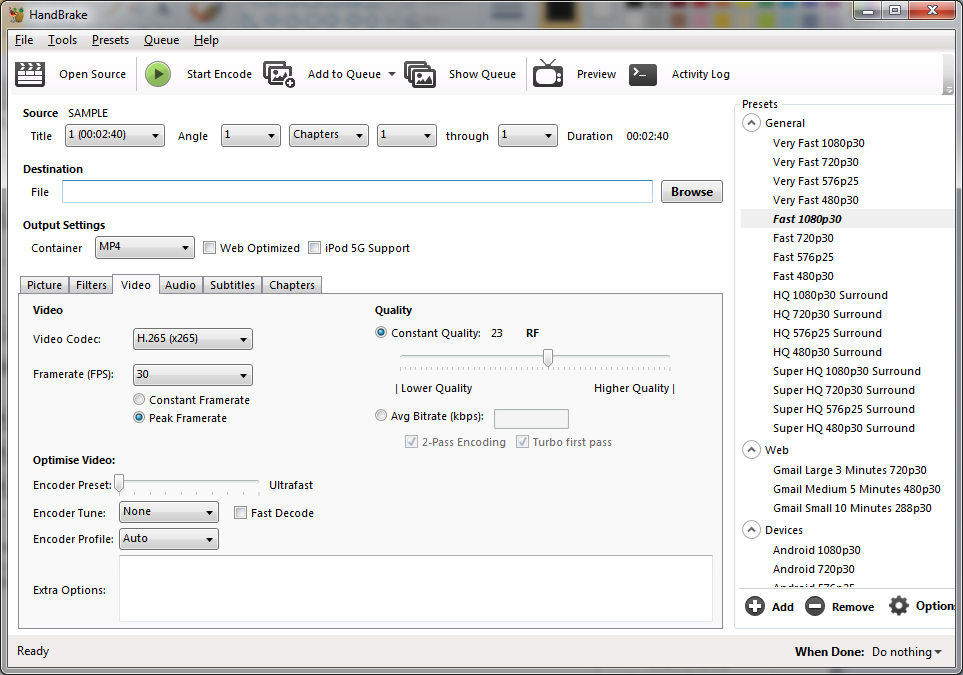
Task: Click the minus icon for Remove preset
Action: point(815,606)
